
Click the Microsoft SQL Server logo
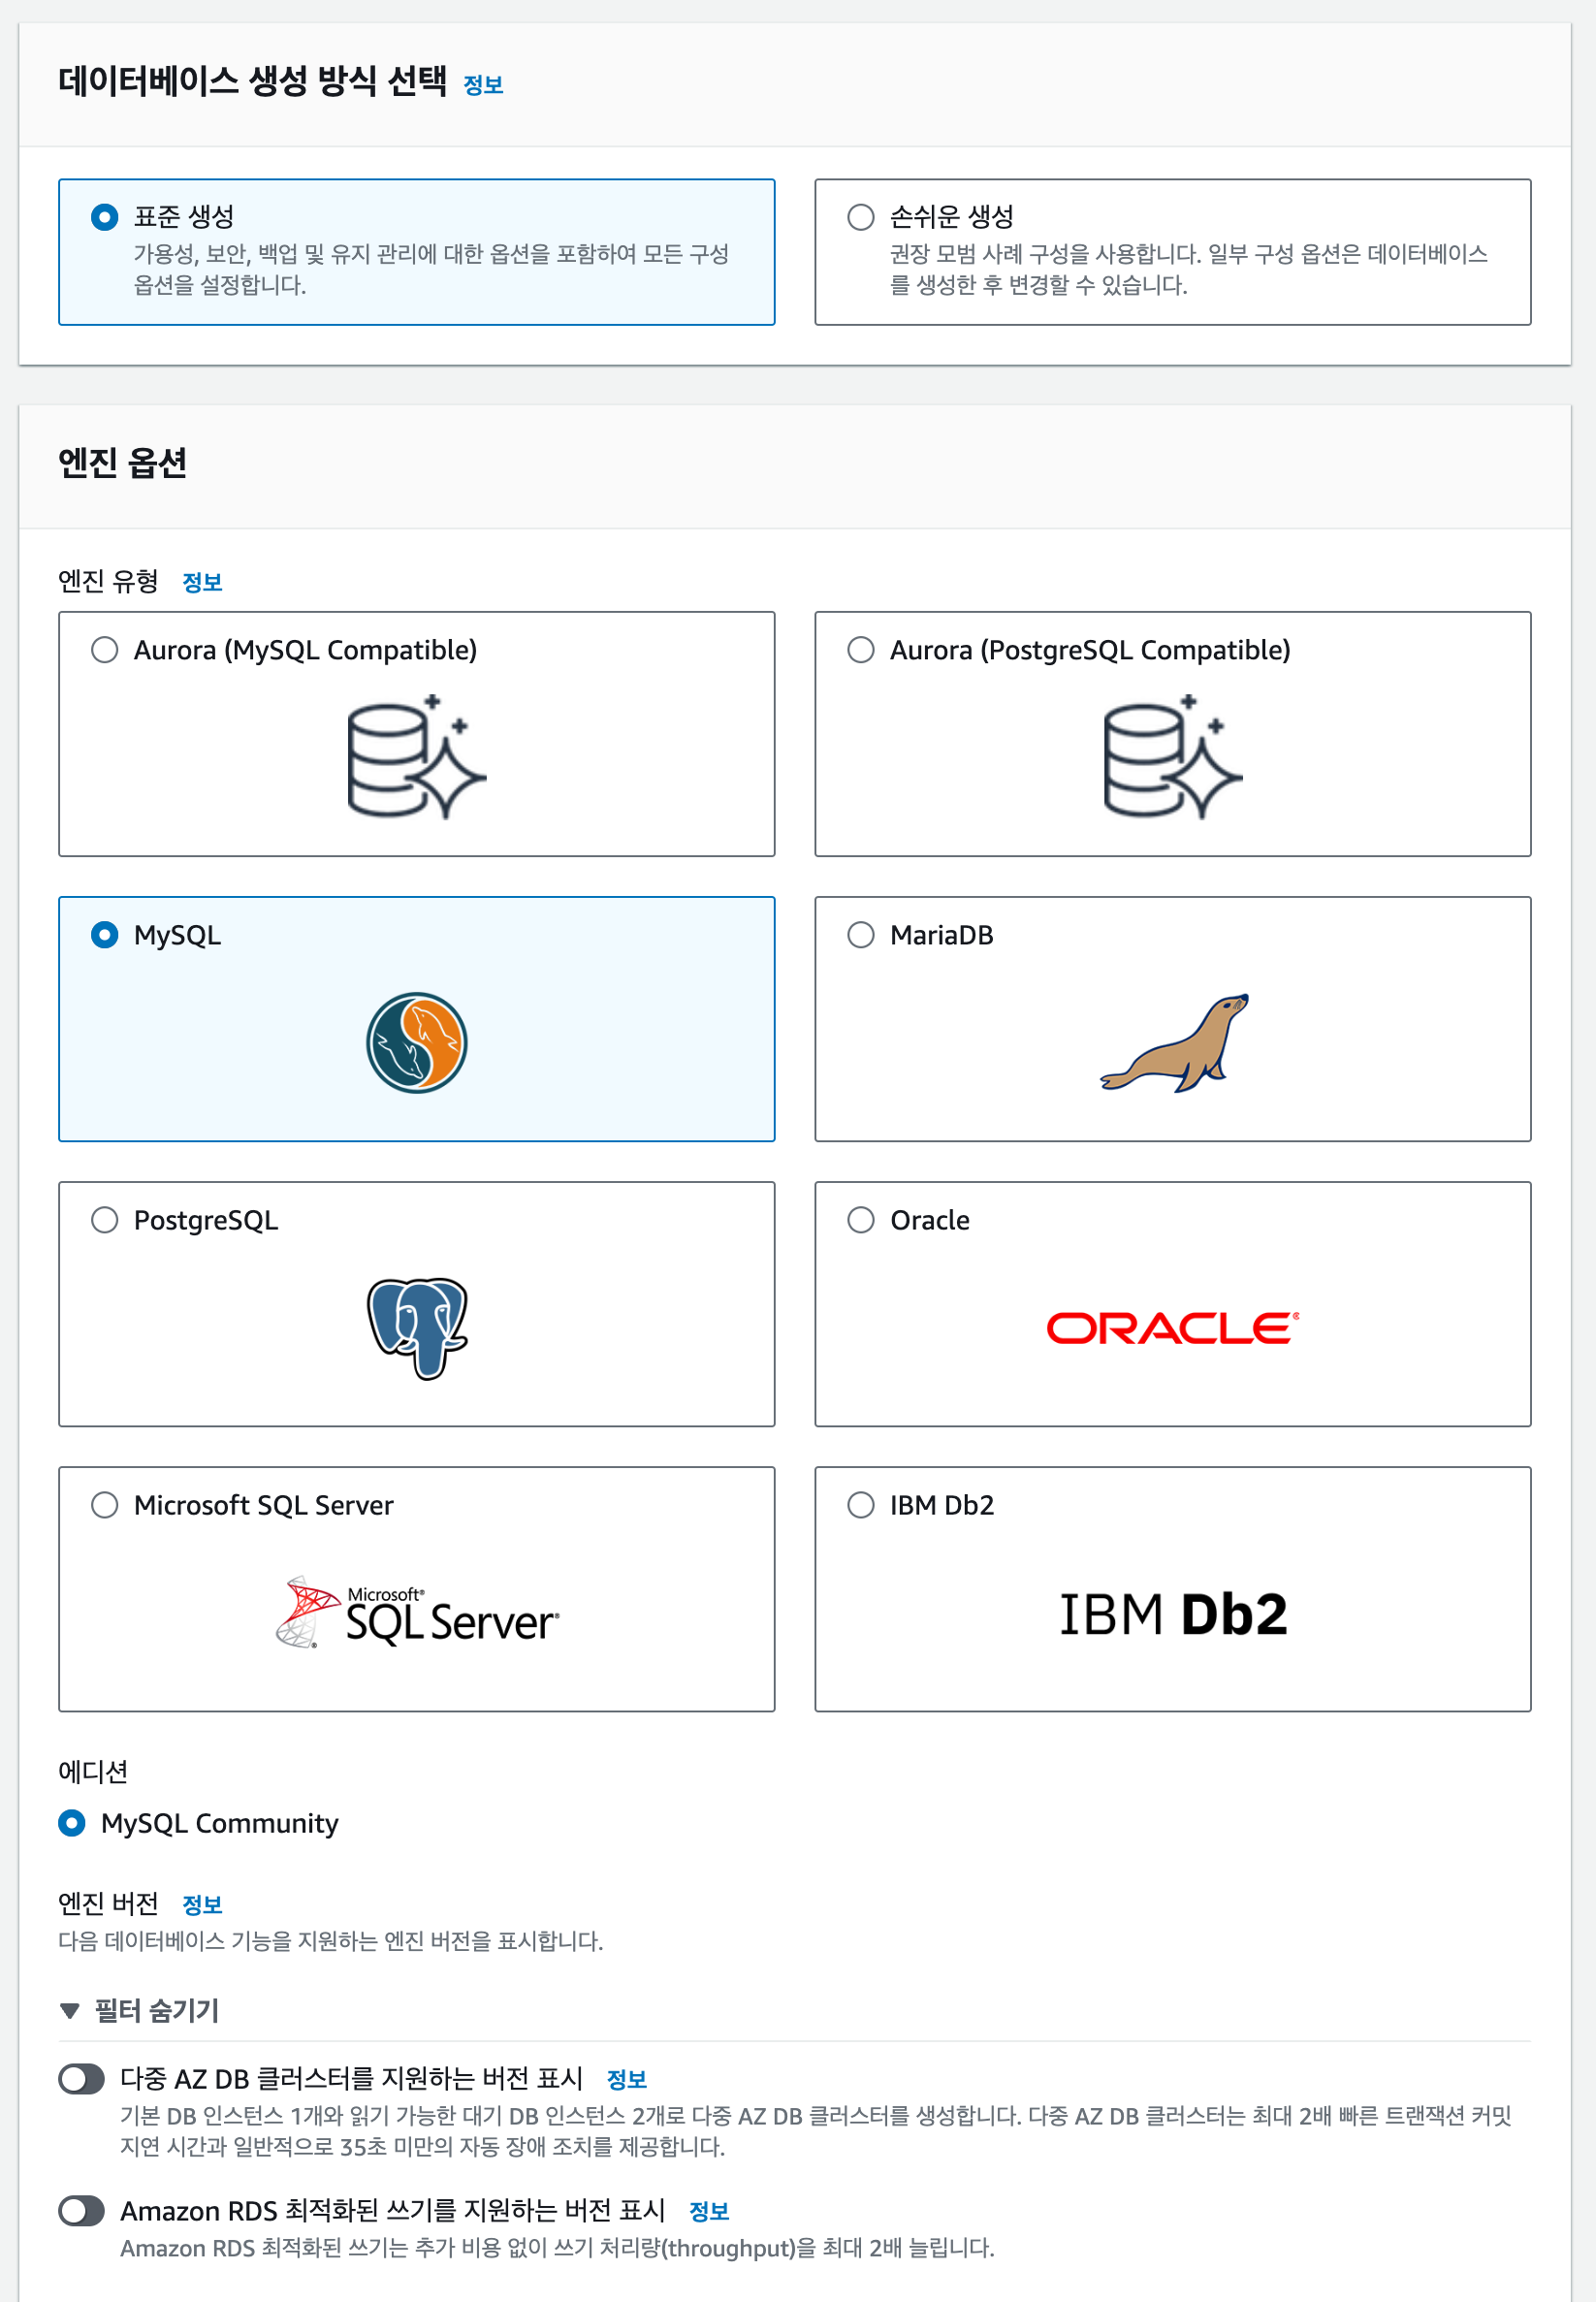[416, 1612]
